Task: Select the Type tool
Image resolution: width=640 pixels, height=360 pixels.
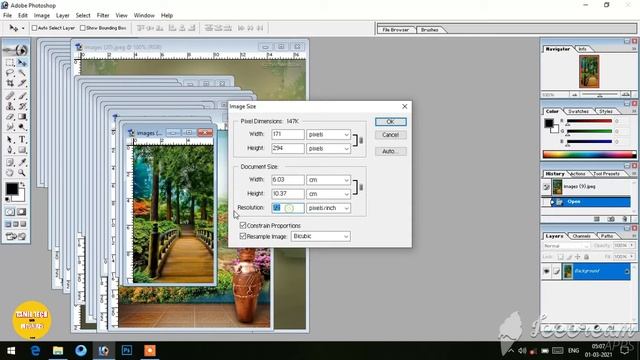Action: 22,140
